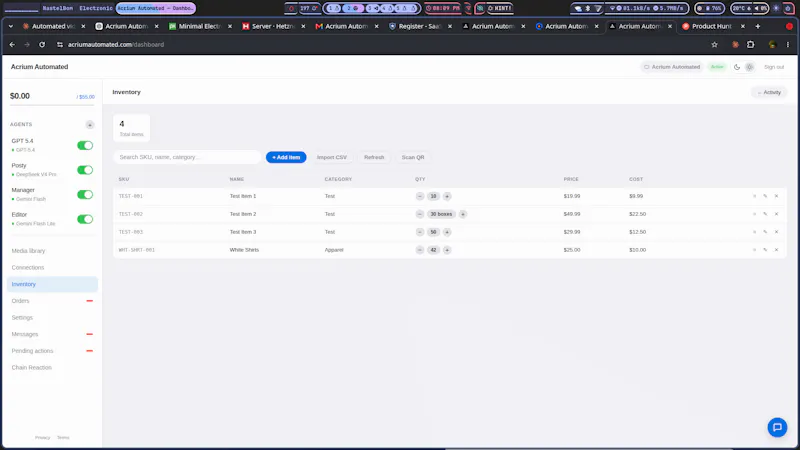
Task: Open the Activity panel
Action: tap(769, 92)
